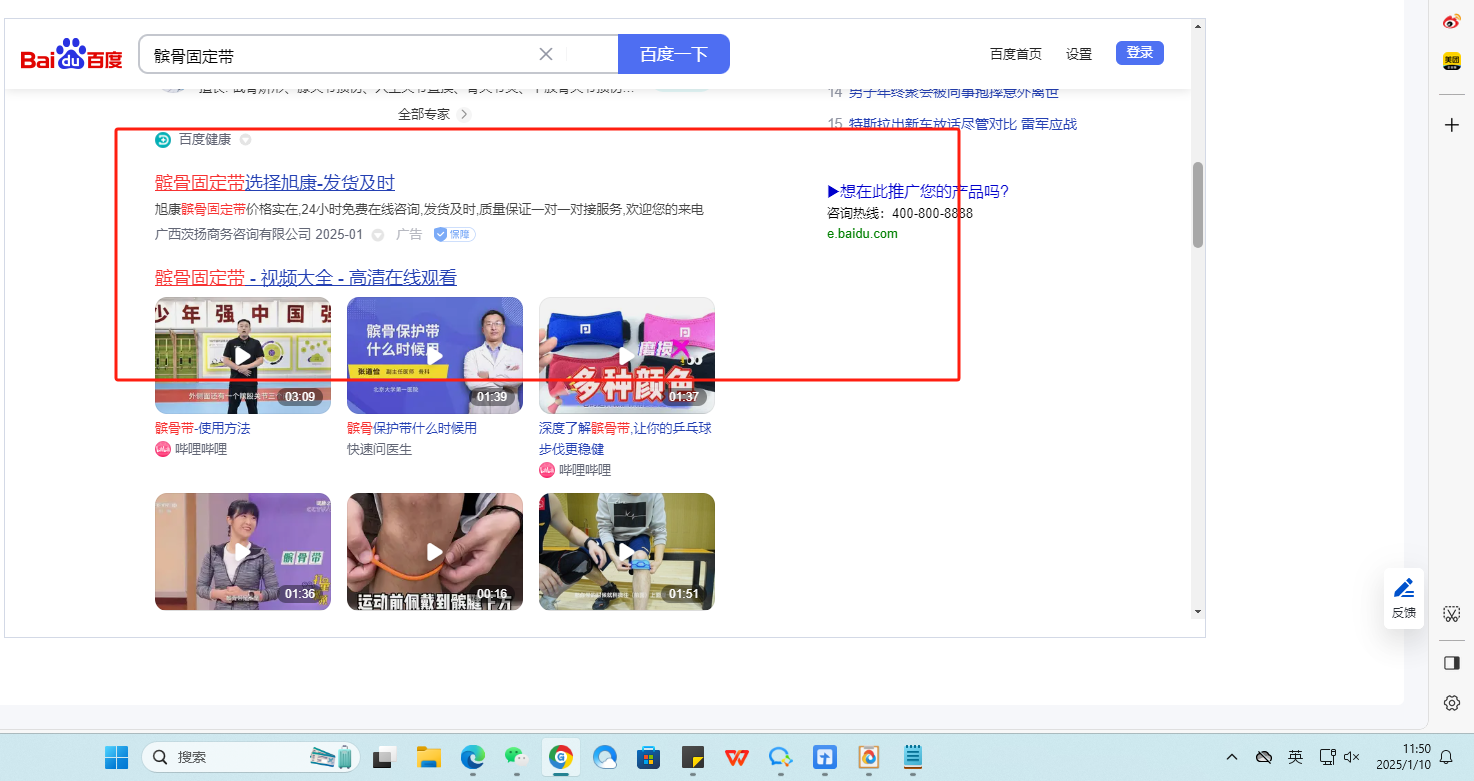Open WPS Office from the taskbar
This screenshot has height=781, width=1474.
click(737, 757)
